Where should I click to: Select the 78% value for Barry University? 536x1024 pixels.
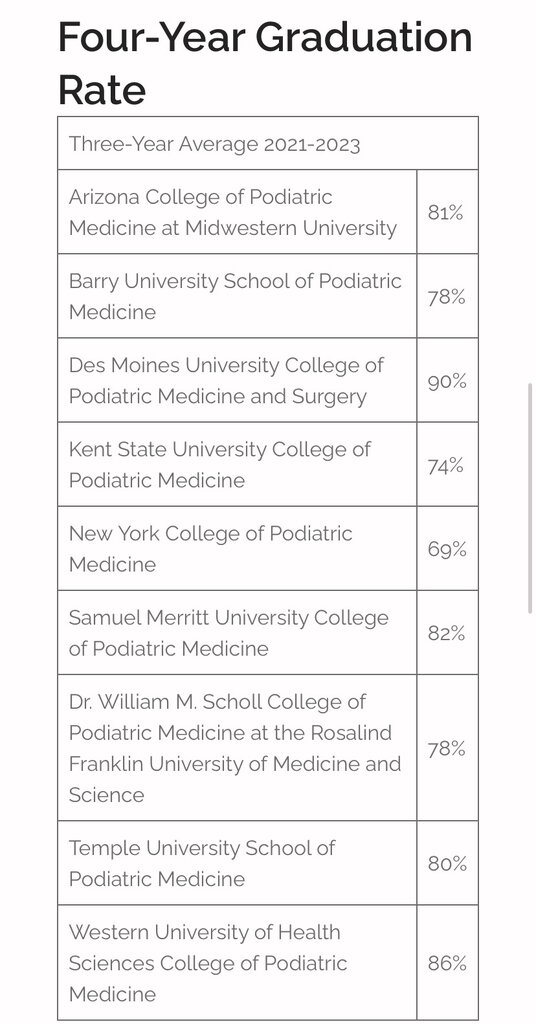[x=447, y=296]
